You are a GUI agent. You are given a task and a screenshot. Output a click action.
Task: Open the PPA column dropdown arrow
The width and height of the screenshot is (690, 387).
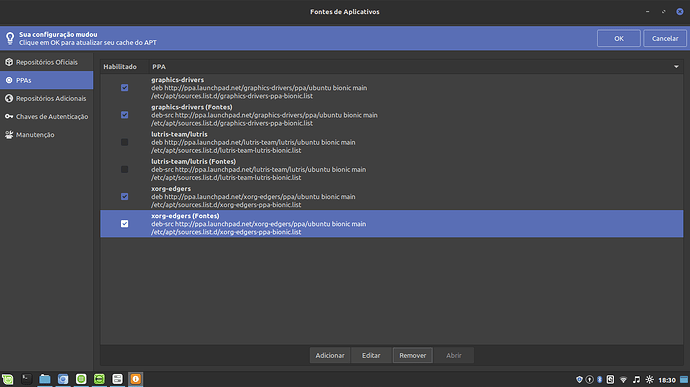tap(676, 67)
